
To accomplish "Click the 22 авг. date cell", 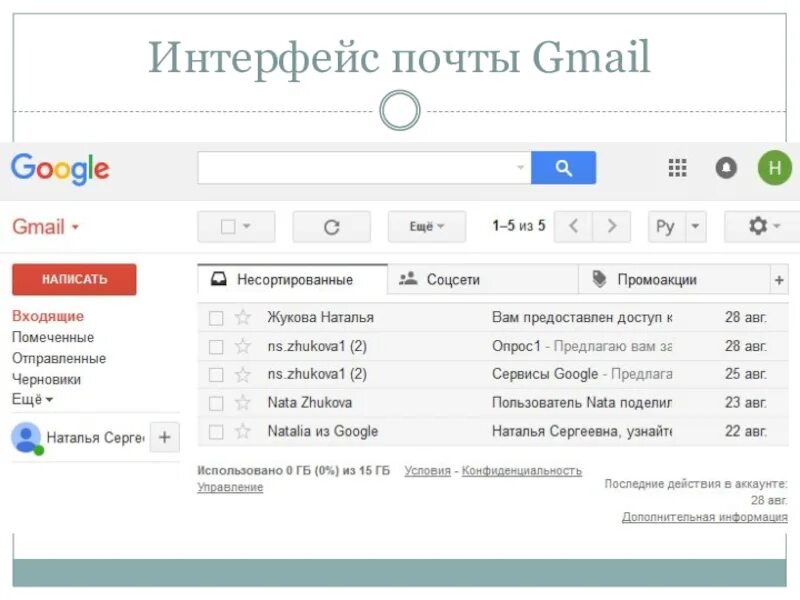I will (745, 431).
